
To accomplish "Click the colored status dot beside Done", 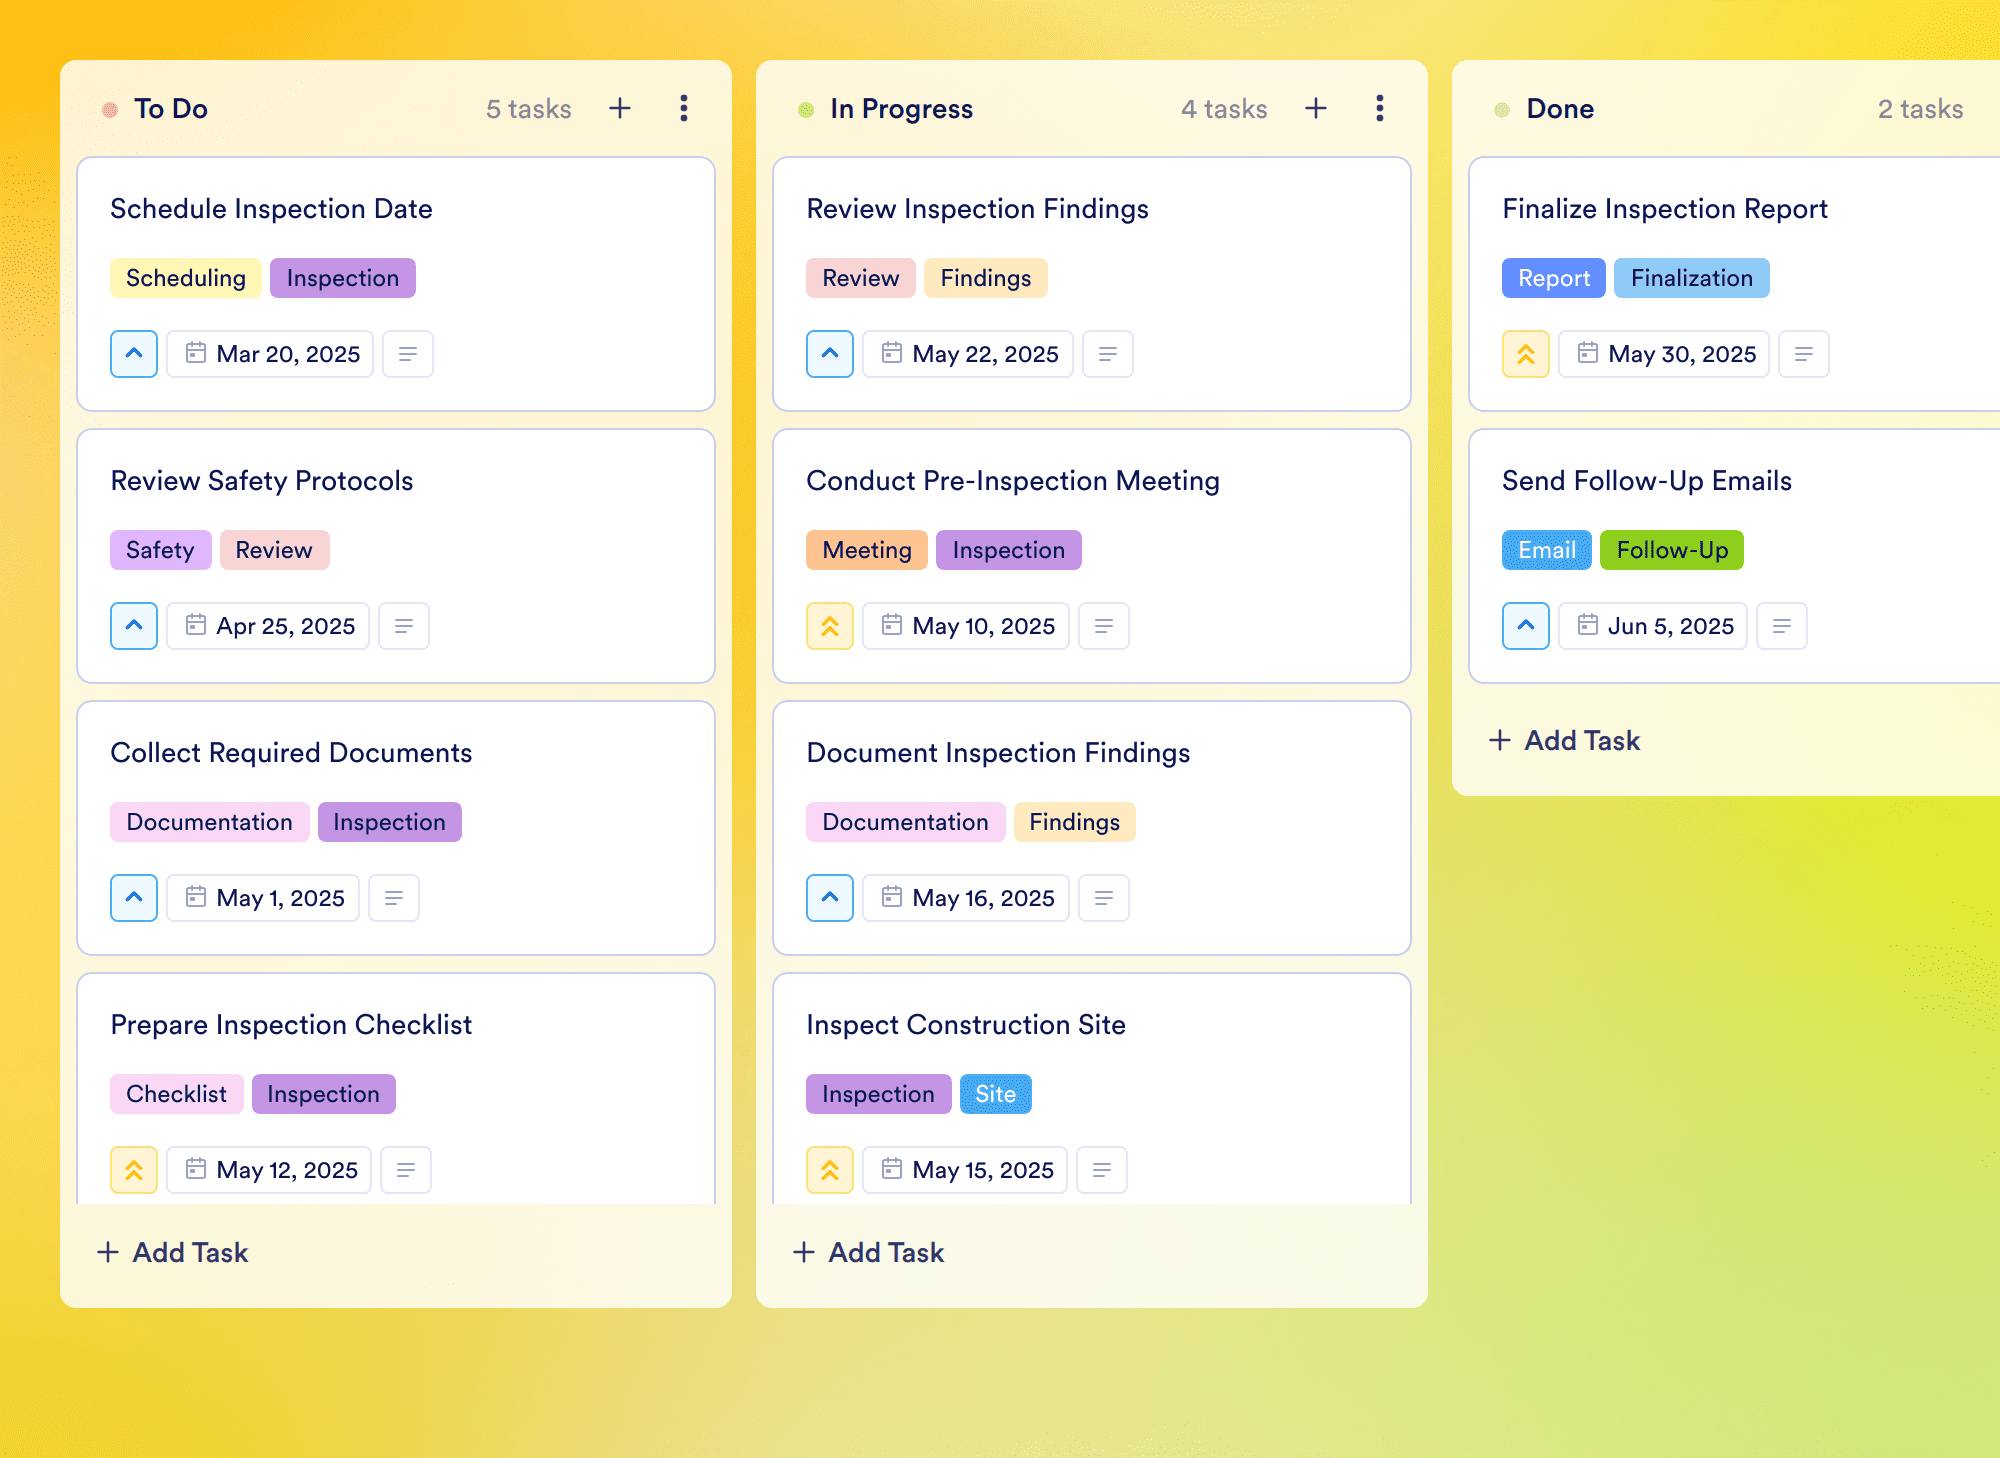I will pos(1502,109).
